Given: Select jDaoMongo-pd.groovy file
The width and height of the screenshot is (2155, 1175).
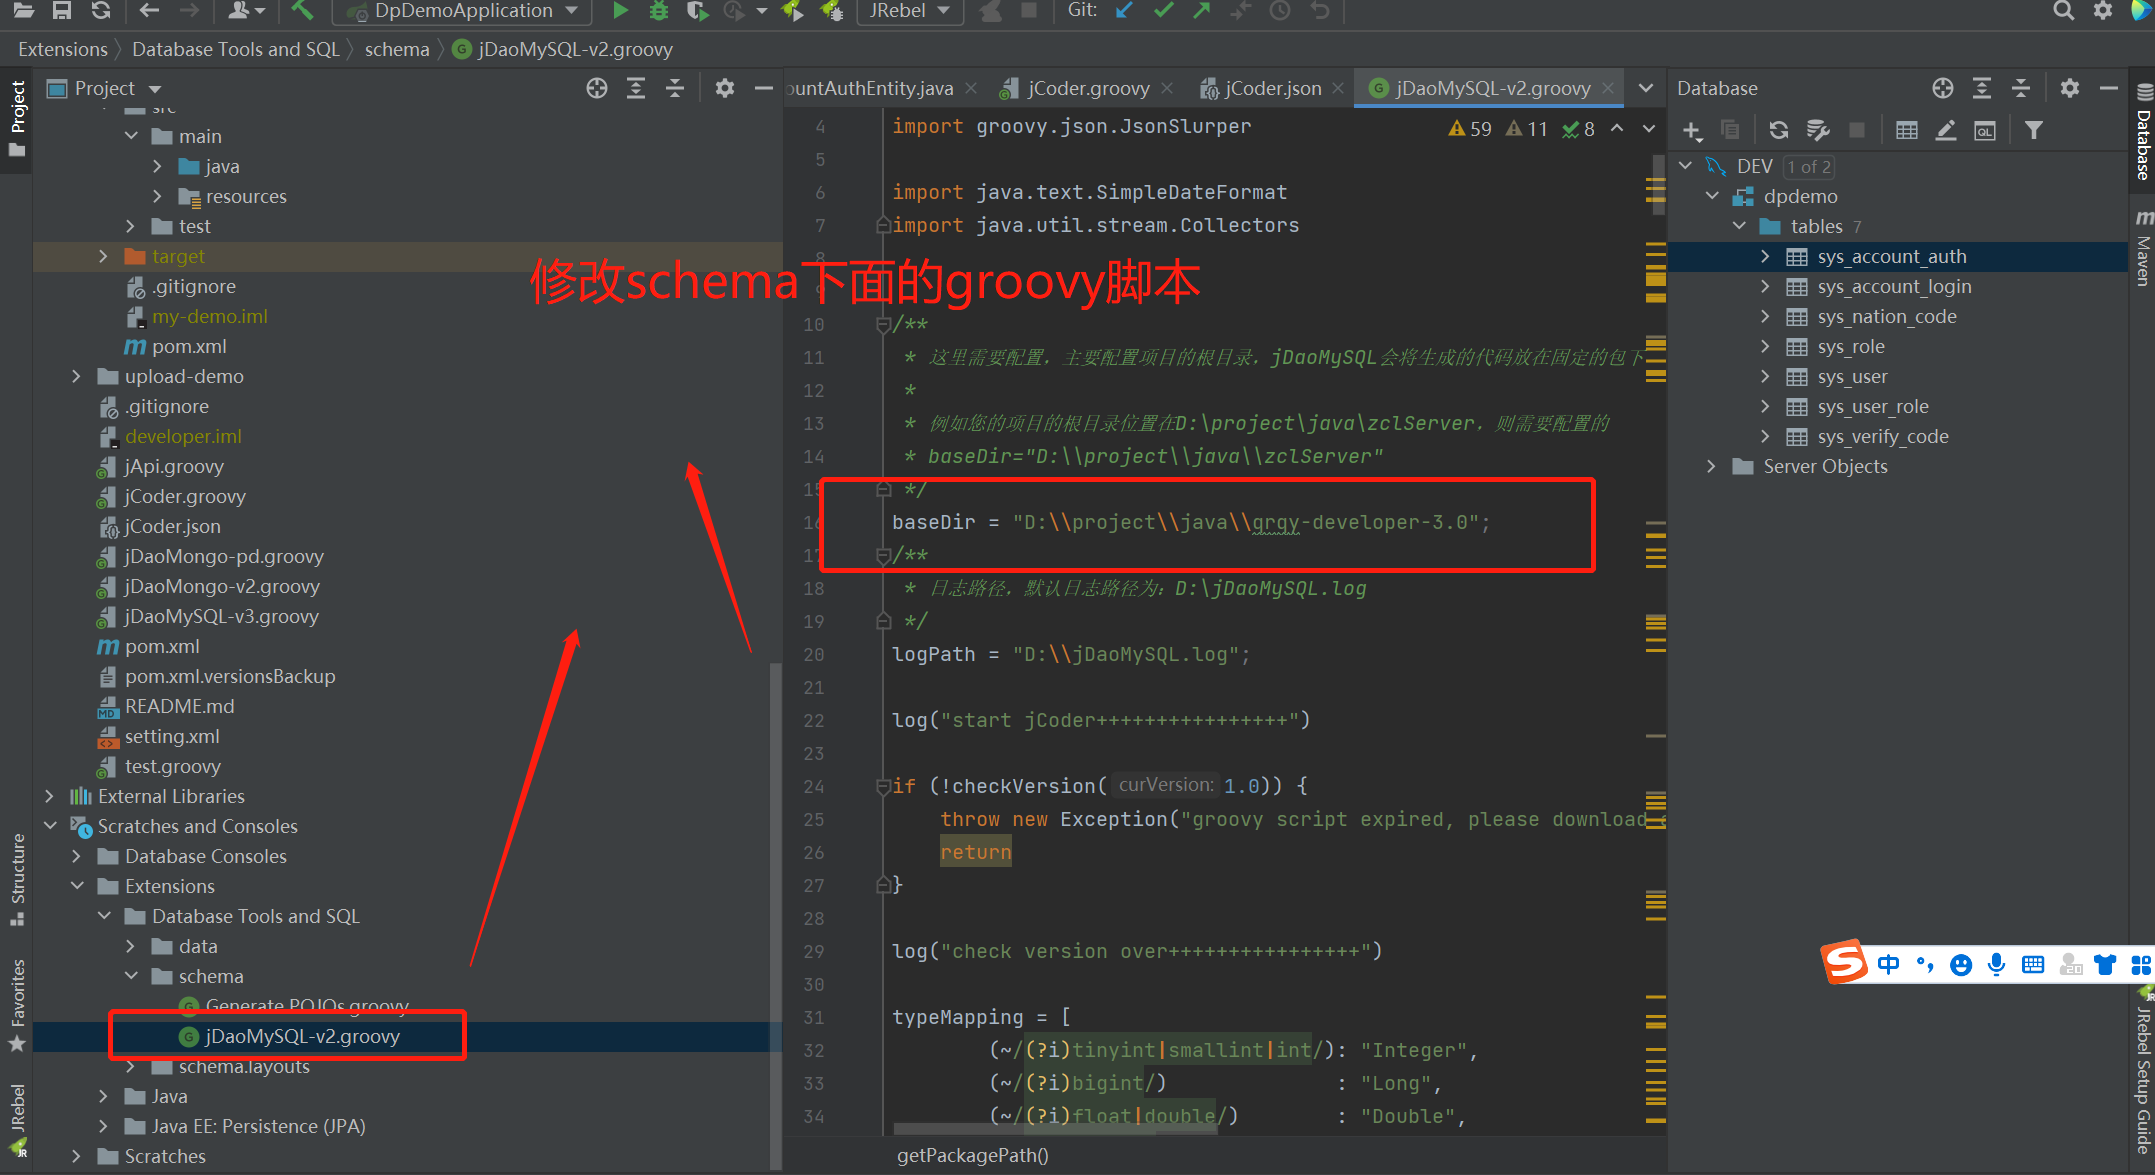Looking at the screenshot, I should coord(224,556).
